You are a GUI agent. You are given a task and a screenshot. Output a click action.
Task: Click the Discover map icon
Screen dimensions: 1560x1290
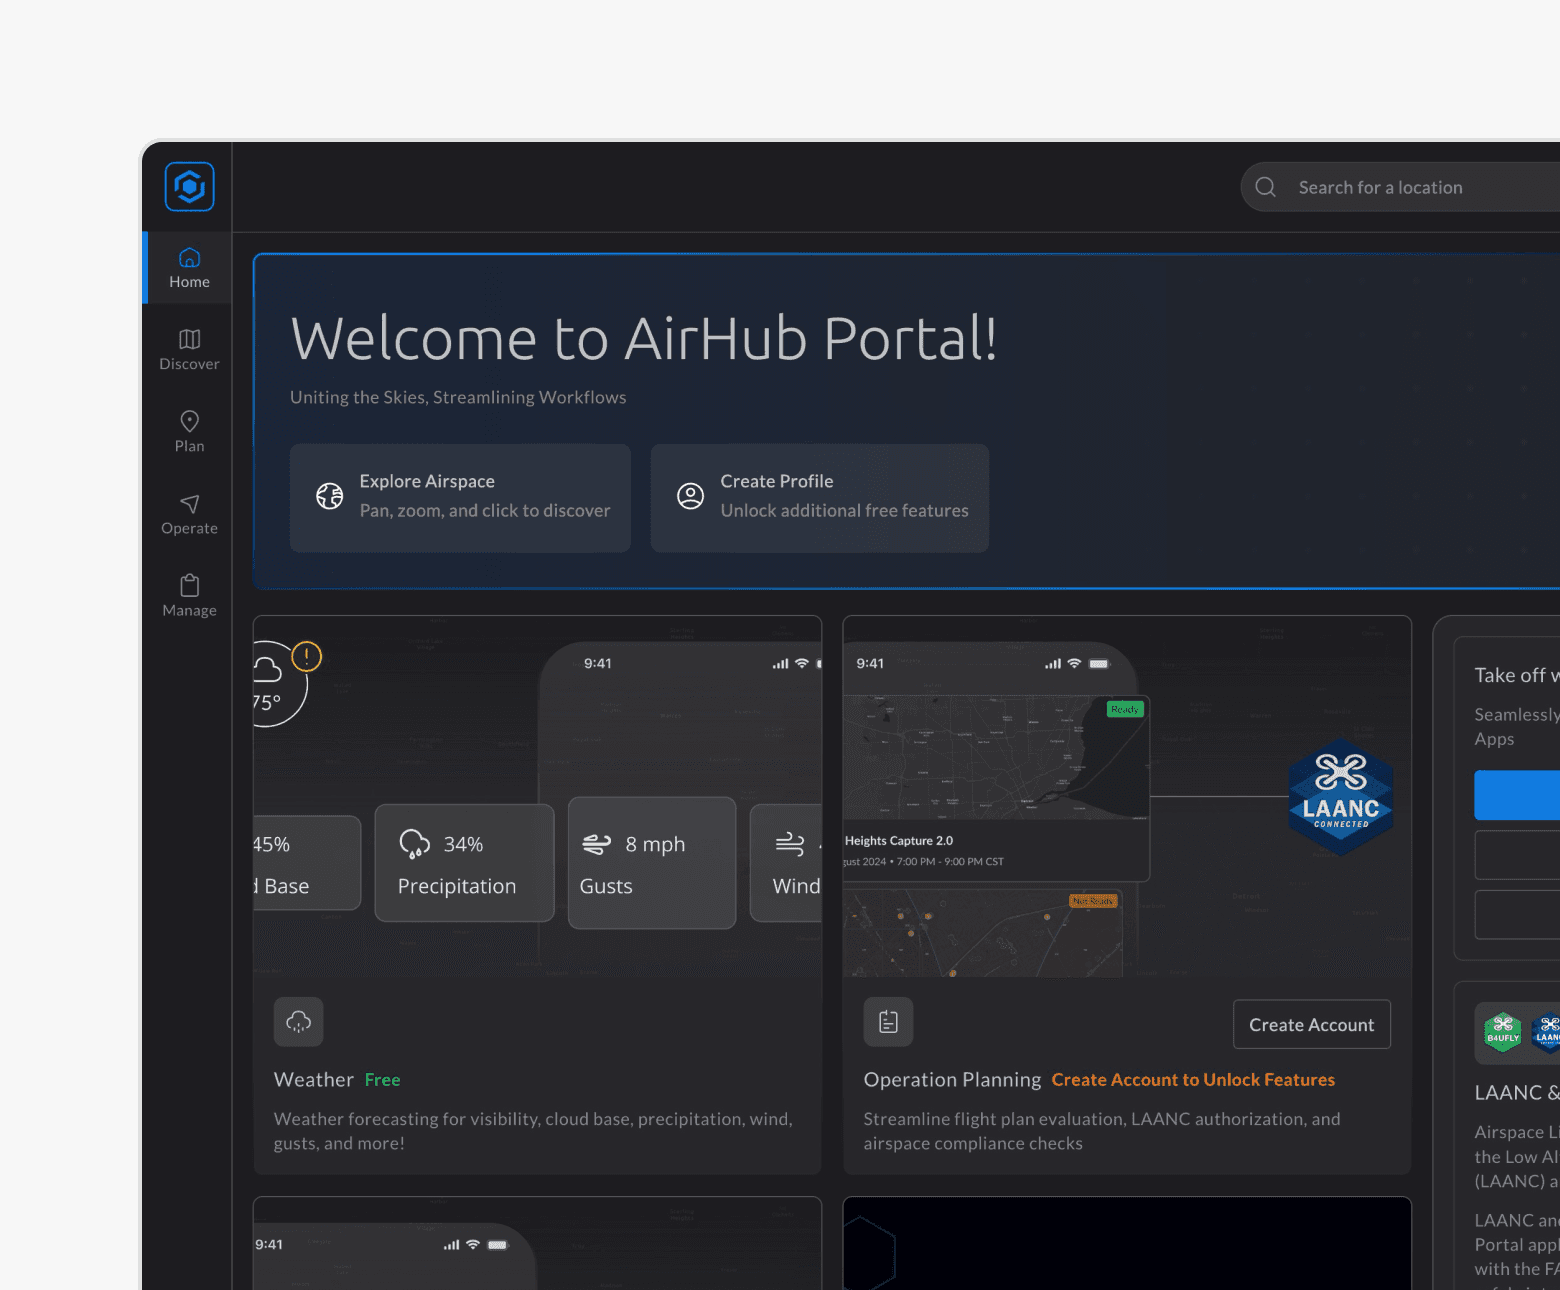tap(189, 339)
